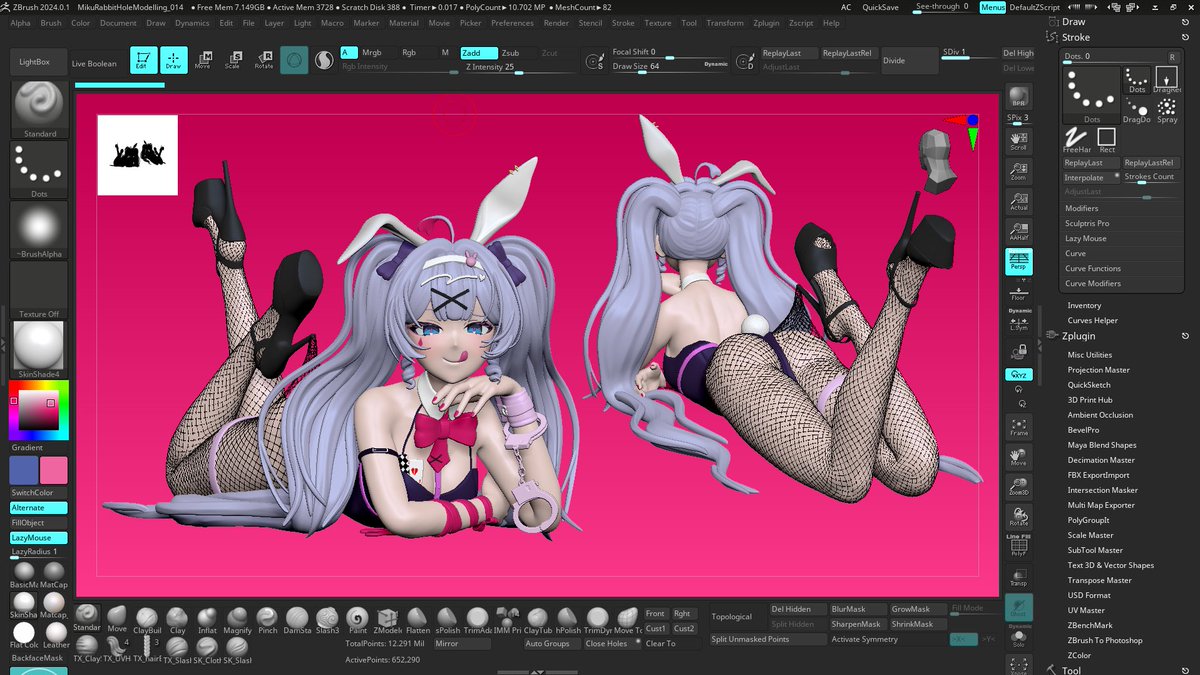
Task: Open the Preferences menu
Action: pos(512,22)
